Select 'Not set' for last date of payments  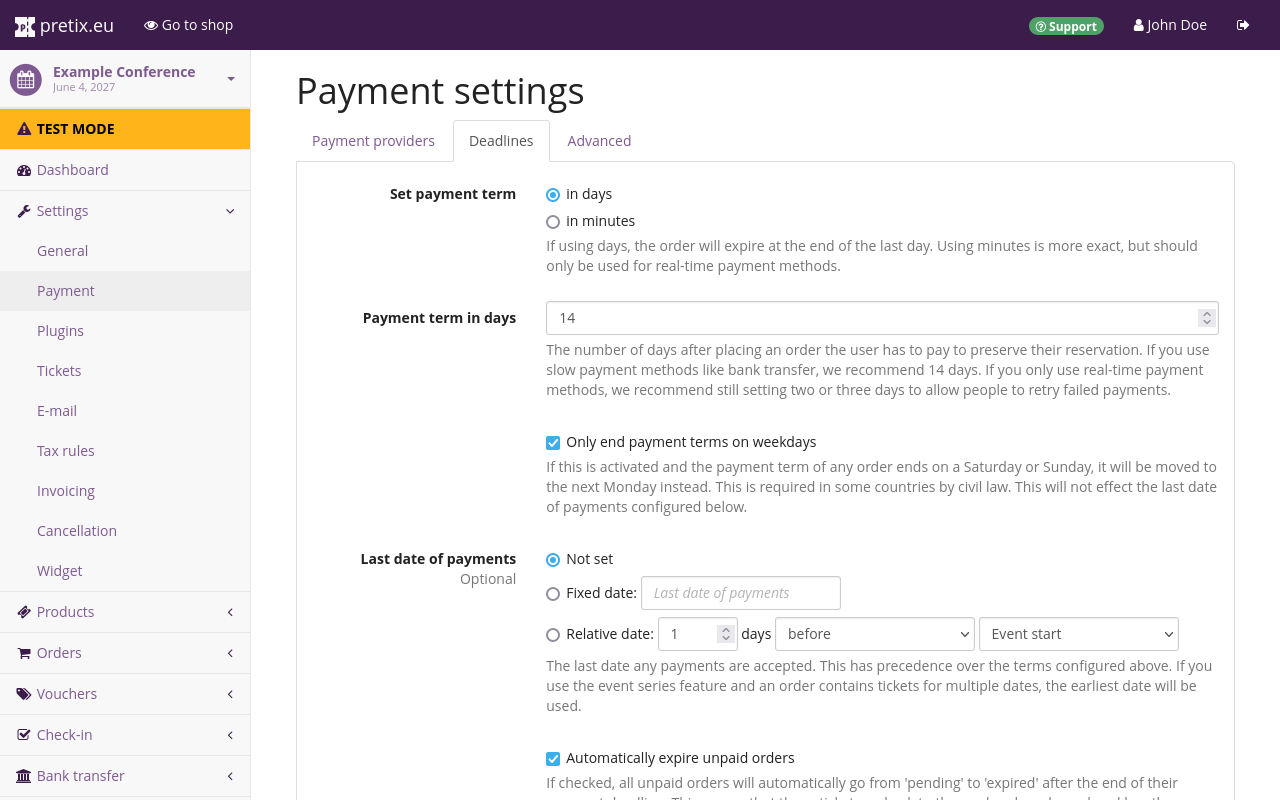[x=553, y=560]
